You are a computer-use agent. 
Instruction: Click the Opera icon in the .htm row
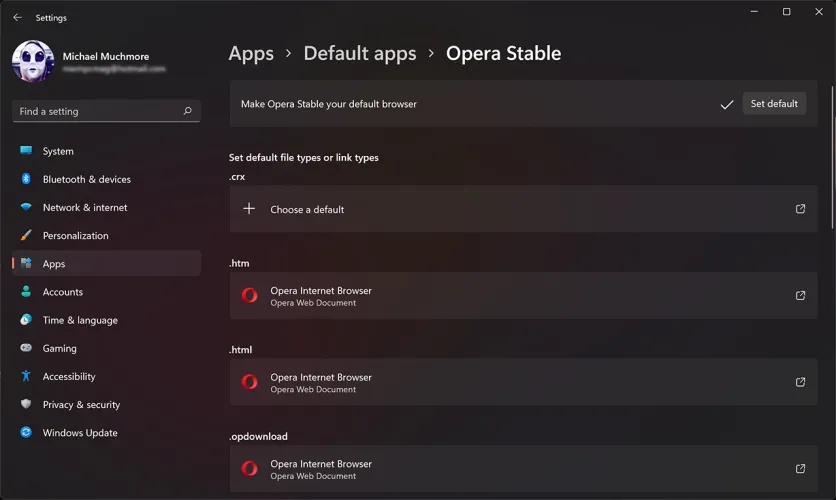tap(250, 296)
